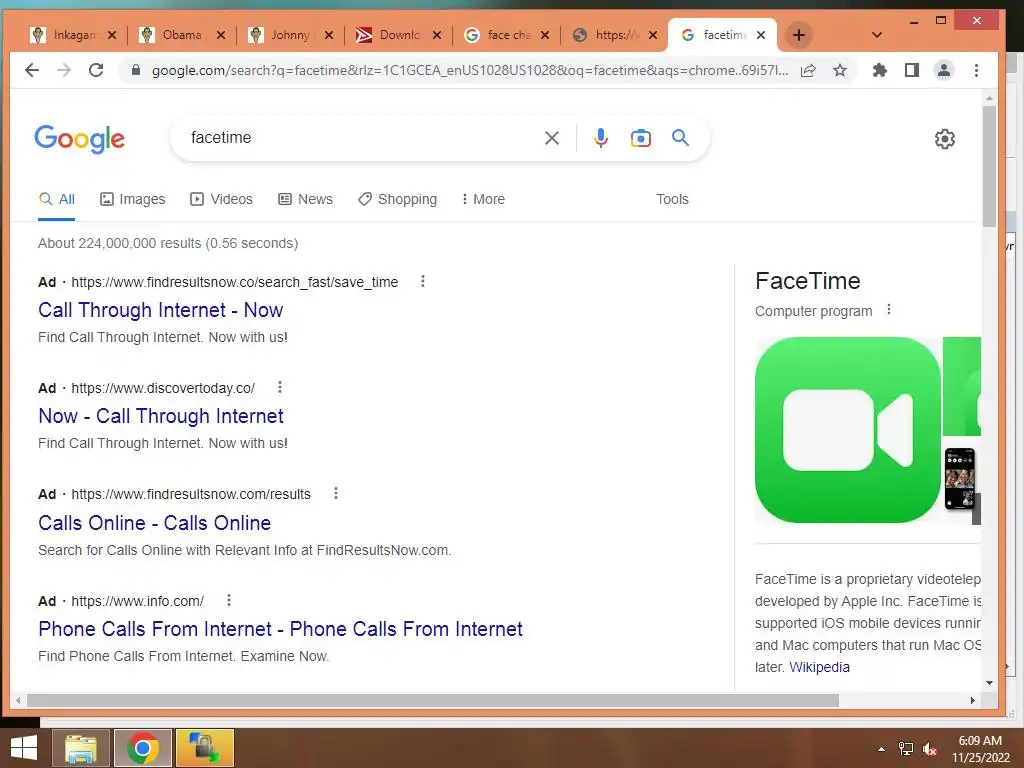Expand the More search filters
1024x768 pixels.
point(483,199)
